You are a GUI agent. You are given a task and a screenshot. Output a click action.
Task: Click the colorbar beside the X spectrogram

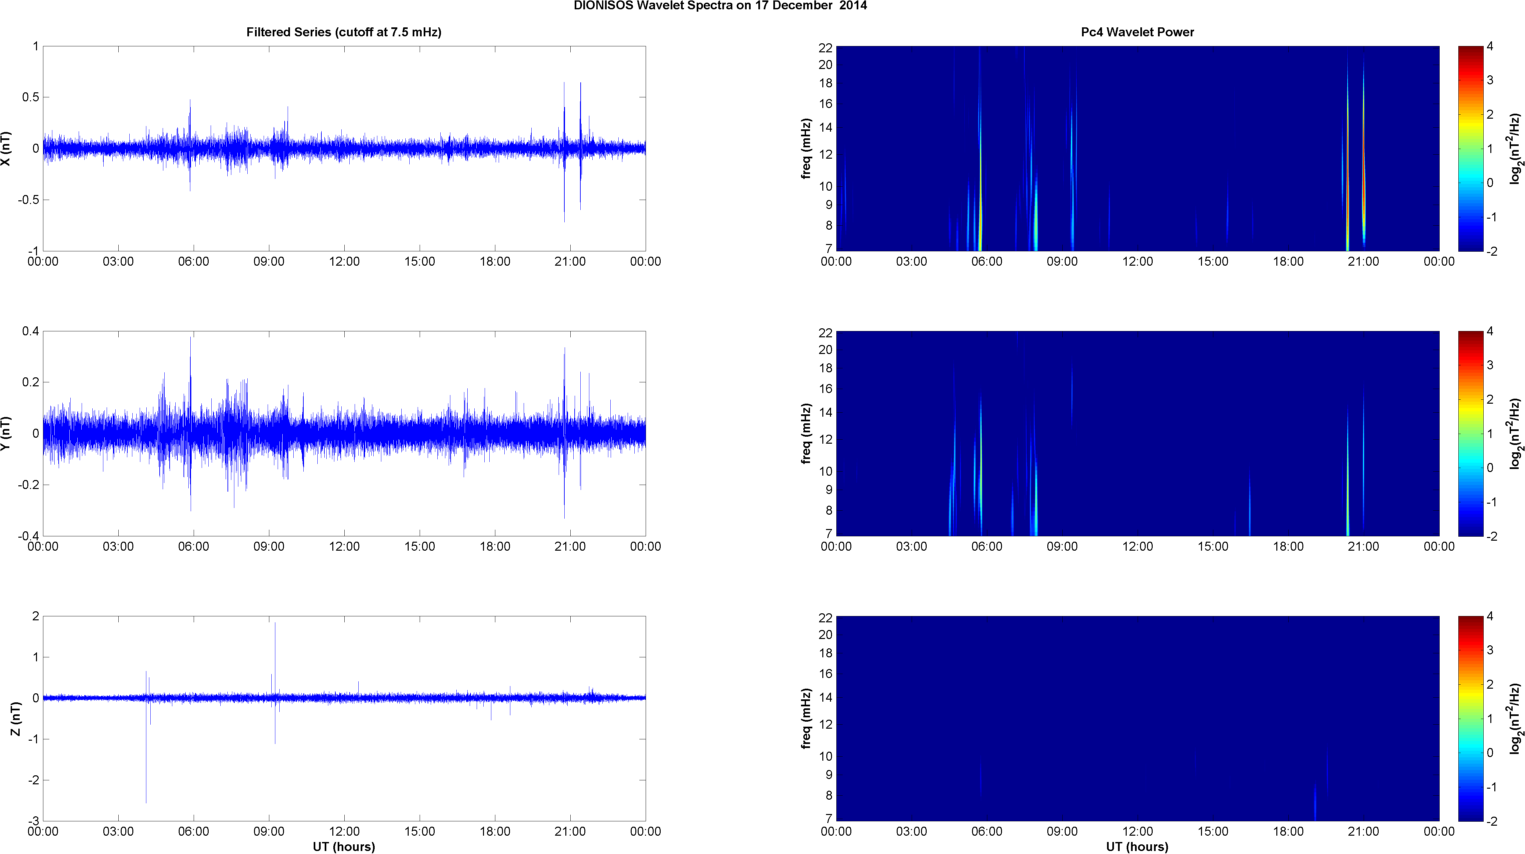1470,149
